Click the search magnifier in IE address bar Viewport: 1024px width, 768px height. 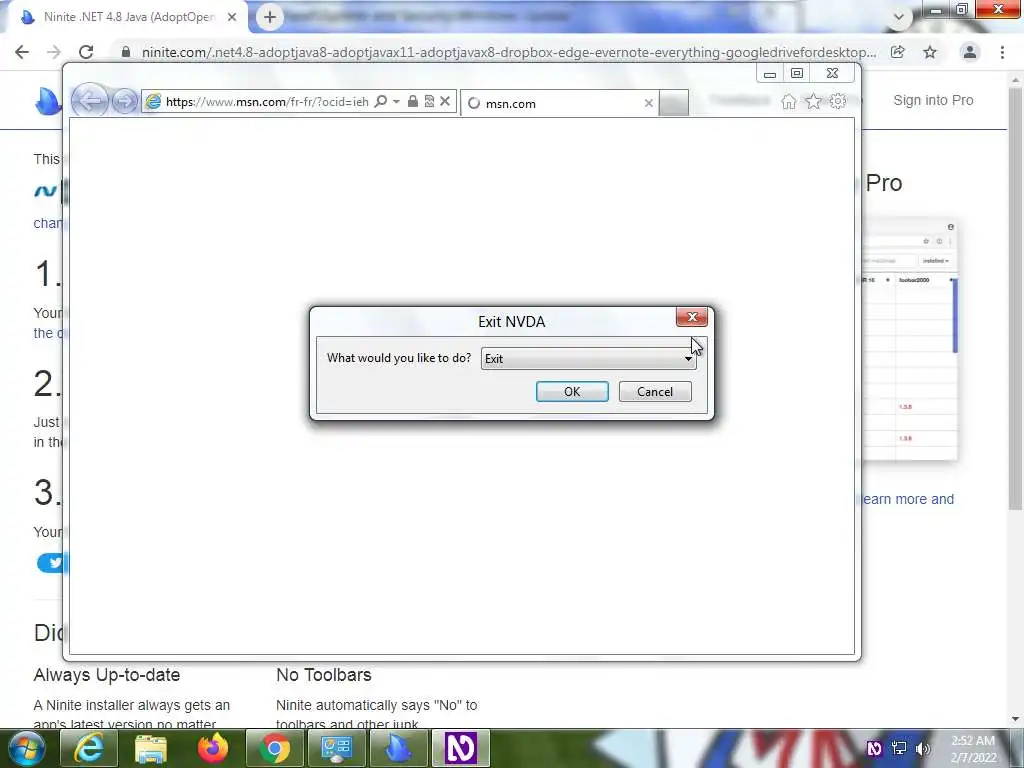pos(381,101)
